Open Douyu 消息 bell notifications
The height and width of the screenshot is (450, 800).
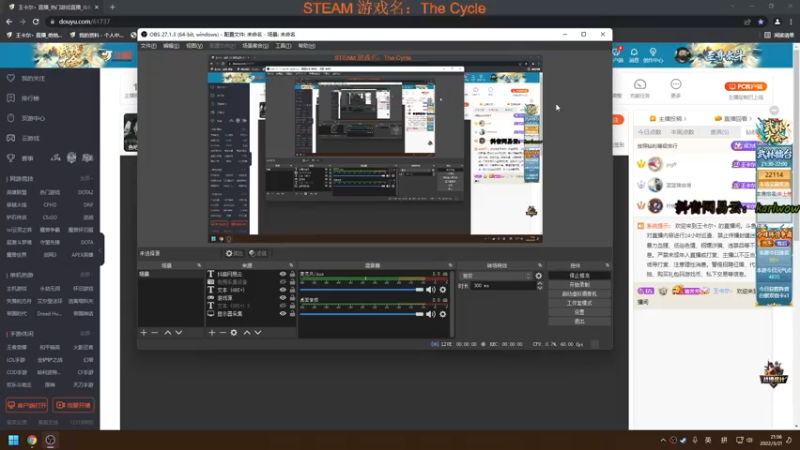pos(634,55)
